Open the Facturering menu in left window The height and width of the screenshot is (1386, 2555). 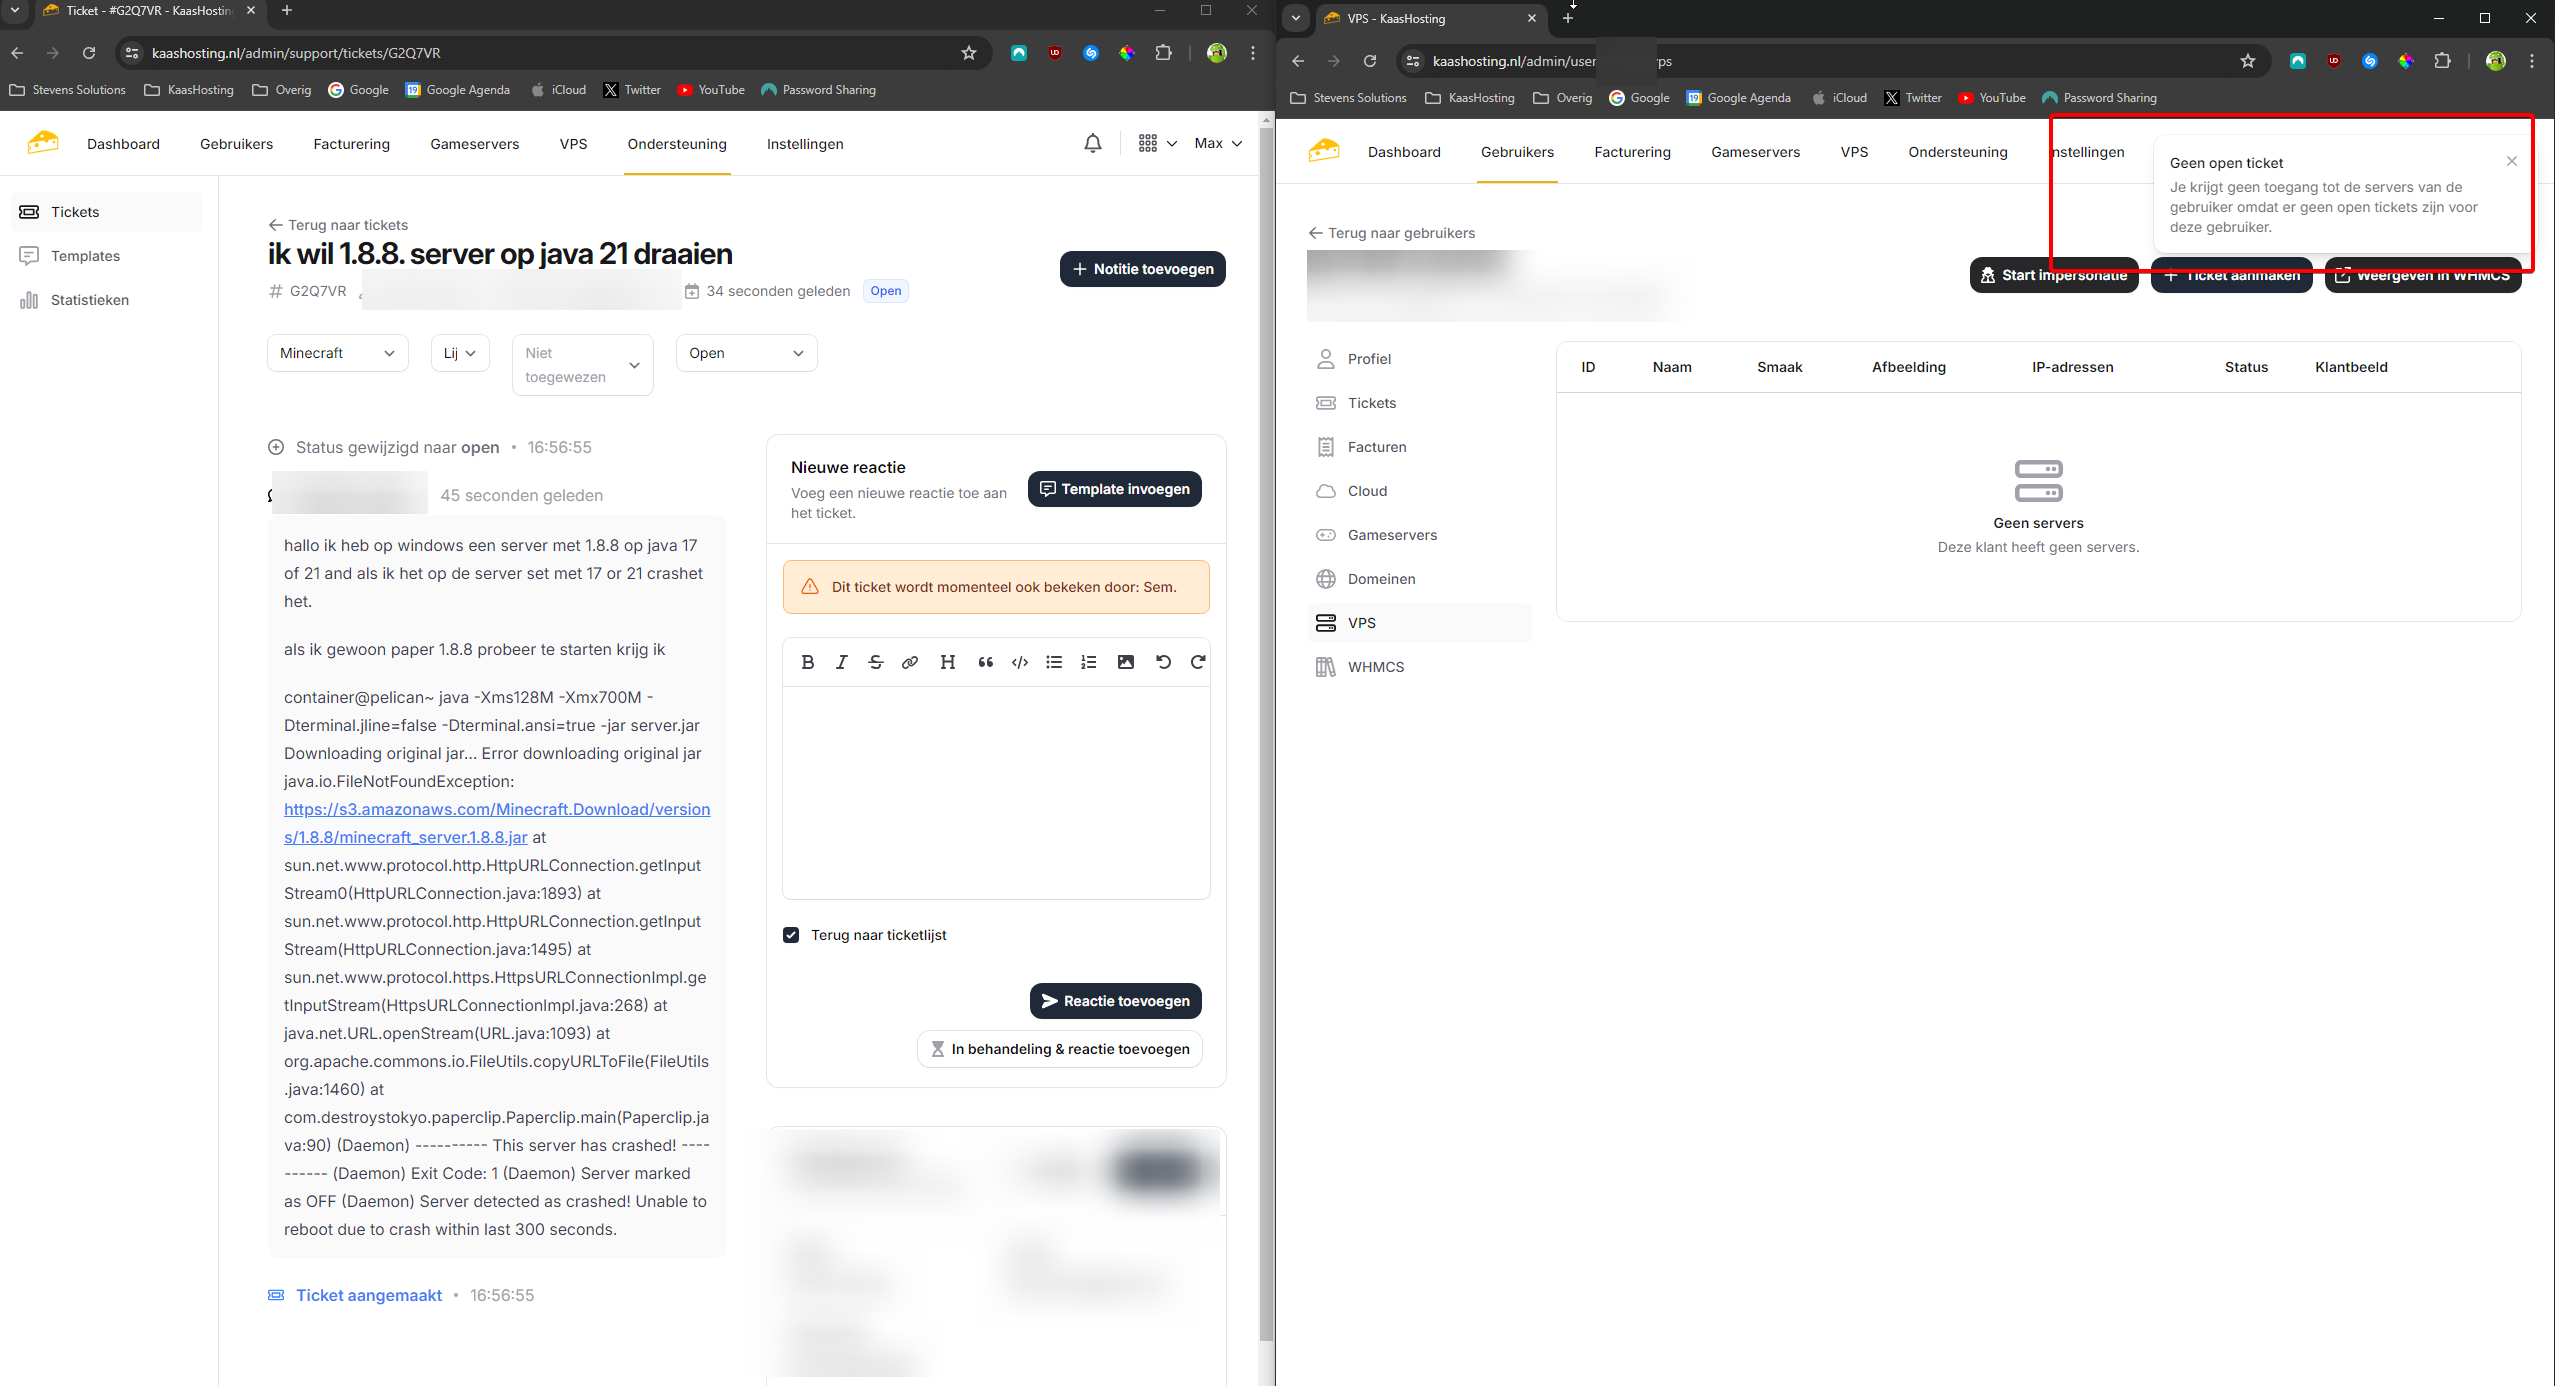(x=351, y=144)
